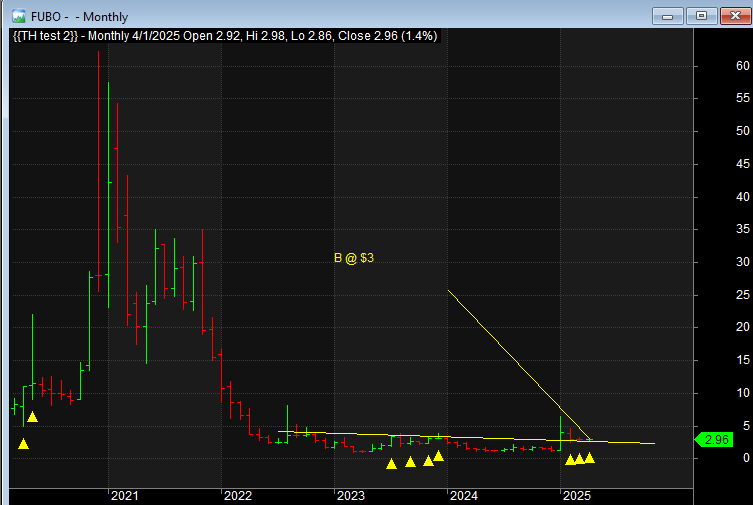Click the '{{TH test 2}}' chart title text
Image resolution: width=753 pixels, height=505 pixels.
click(45, 36)
